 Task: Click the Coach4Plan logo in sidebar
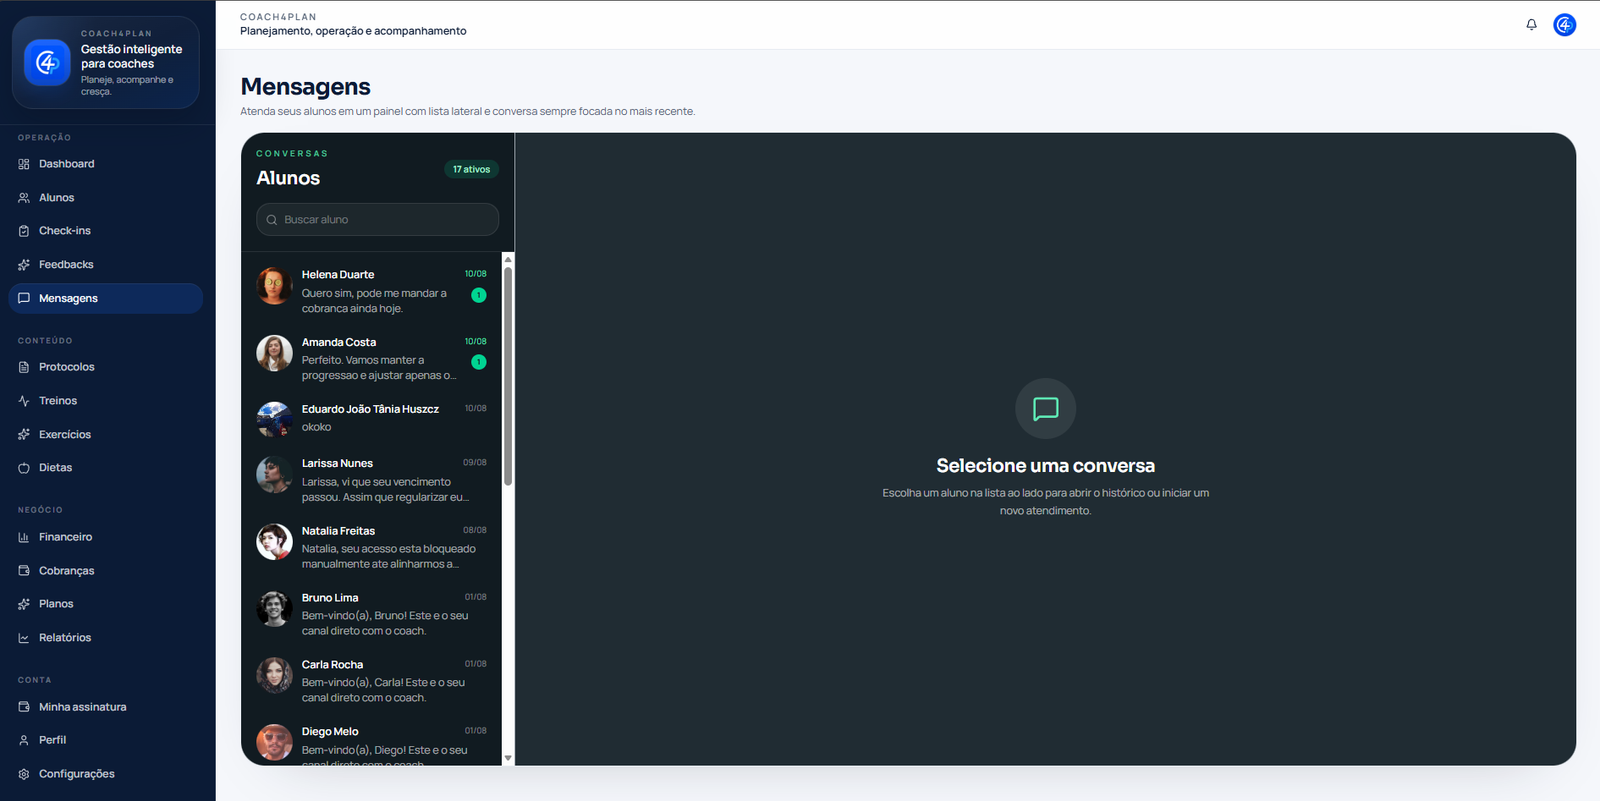[x=47, y=63]
